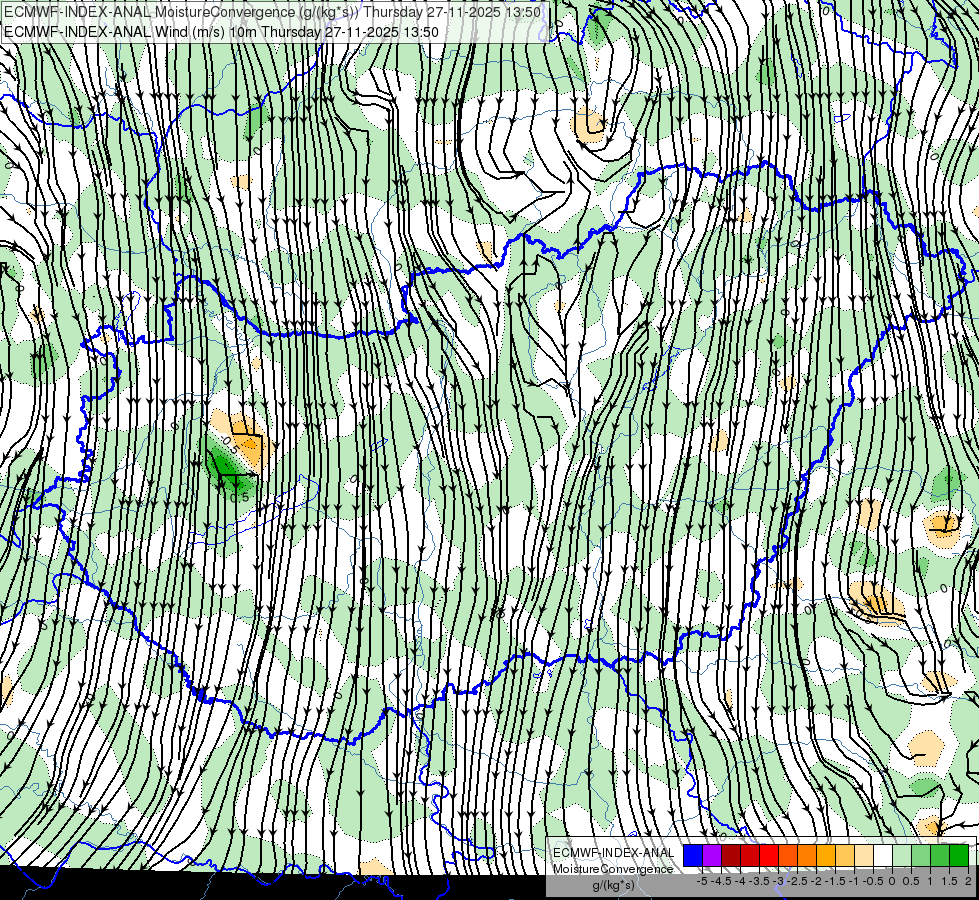
Task: Select the bright red swatch between -3.5 and -3
Action: click(x=769, y=855)
